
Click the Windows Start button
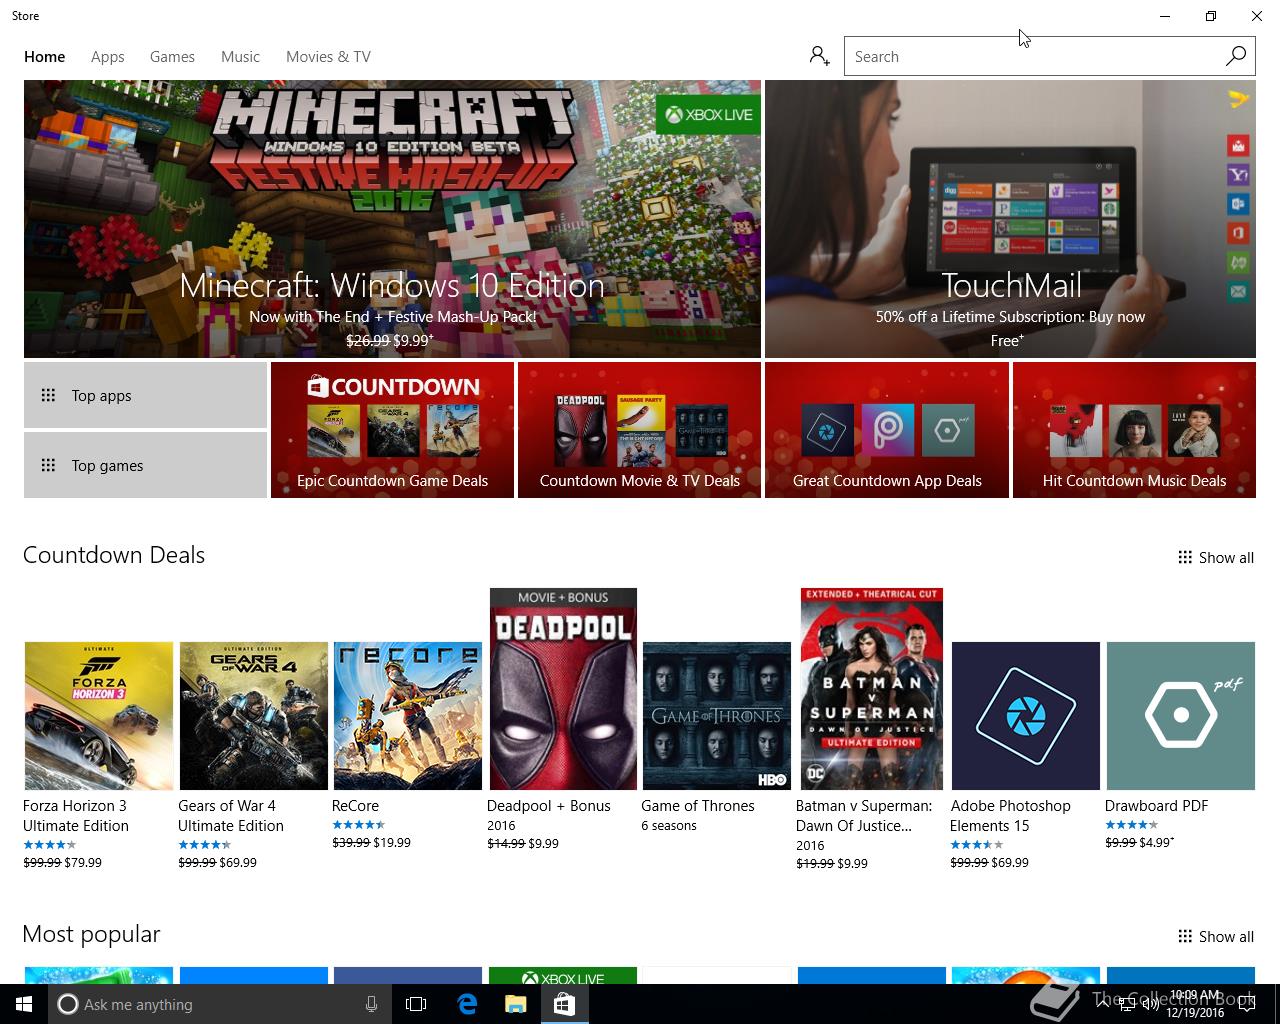click(24, 1004)
